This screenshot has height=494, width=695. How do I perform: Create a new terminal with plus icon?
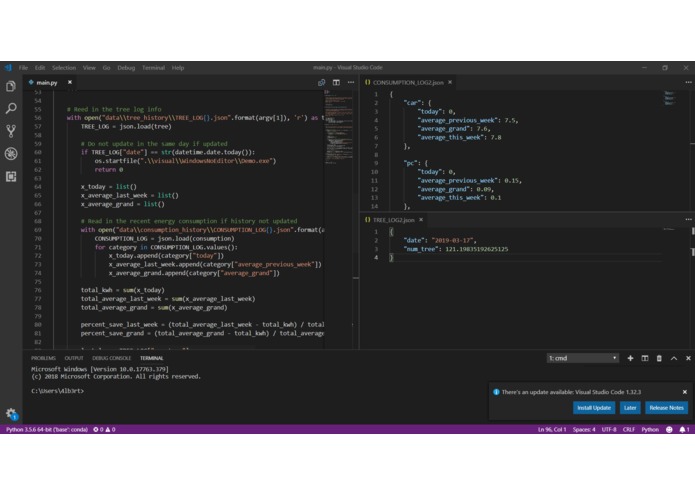630,358
